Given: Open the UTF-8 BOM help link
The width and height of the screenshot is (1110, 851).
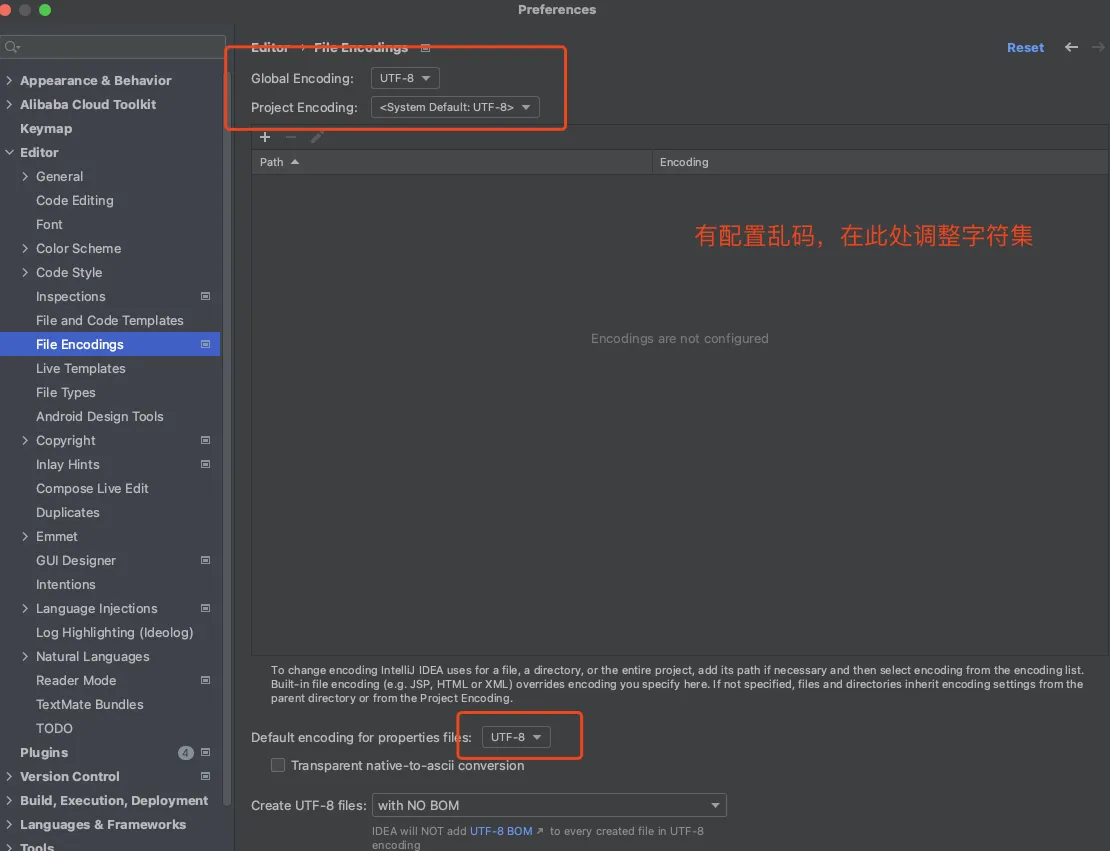Looking at the screenshot, I should 501,831.
